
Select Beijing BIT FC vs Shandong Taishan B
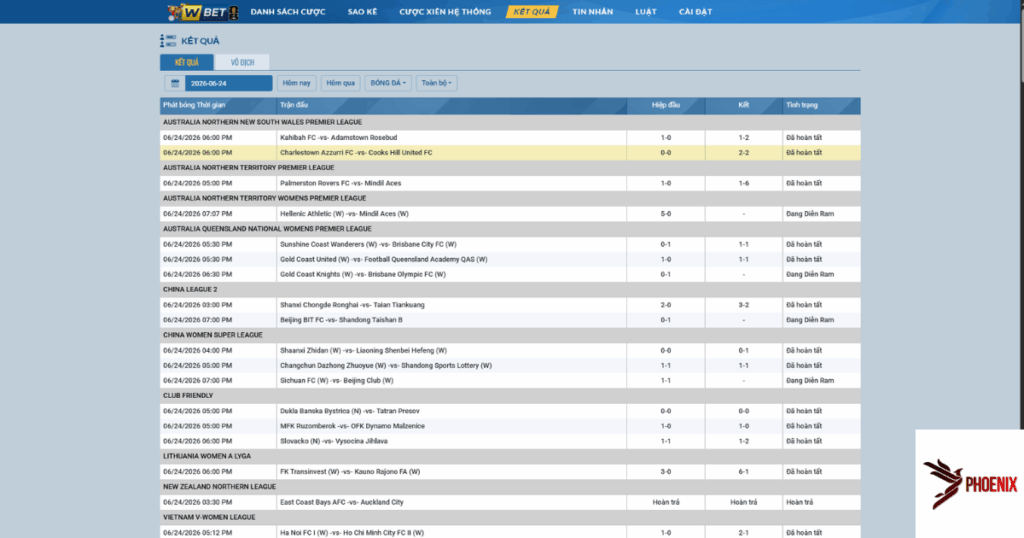pyautogui.click(x=510, y=320)
